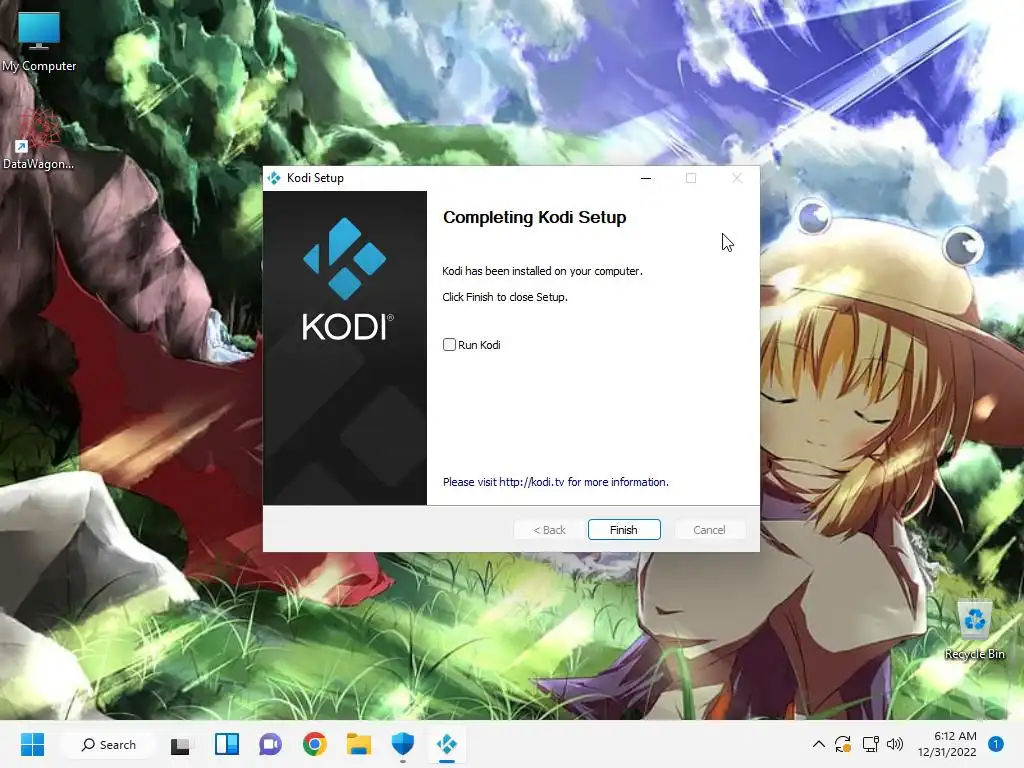This screenshot has height=768, width=1024.
Task: Open the Widgets panel icon
Action: tap(227, 744)
